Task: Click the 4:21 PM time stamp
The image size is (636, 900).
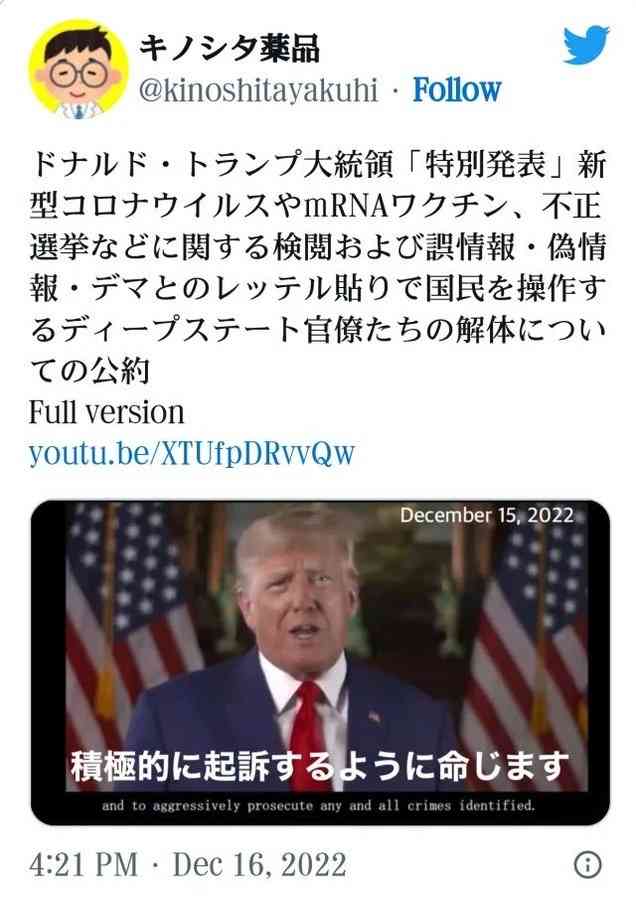Action: coord(84,864)
